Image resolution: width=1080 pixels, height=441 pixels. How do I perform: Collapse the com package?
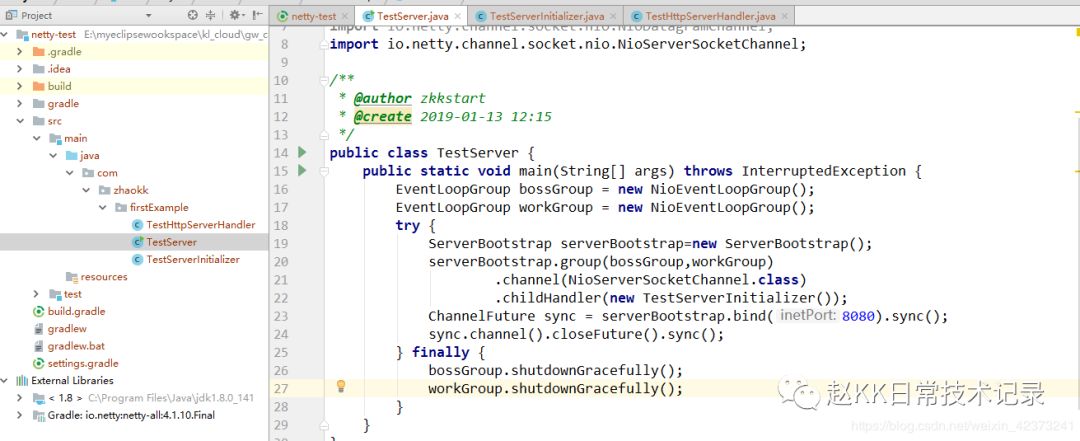[69, 173]
